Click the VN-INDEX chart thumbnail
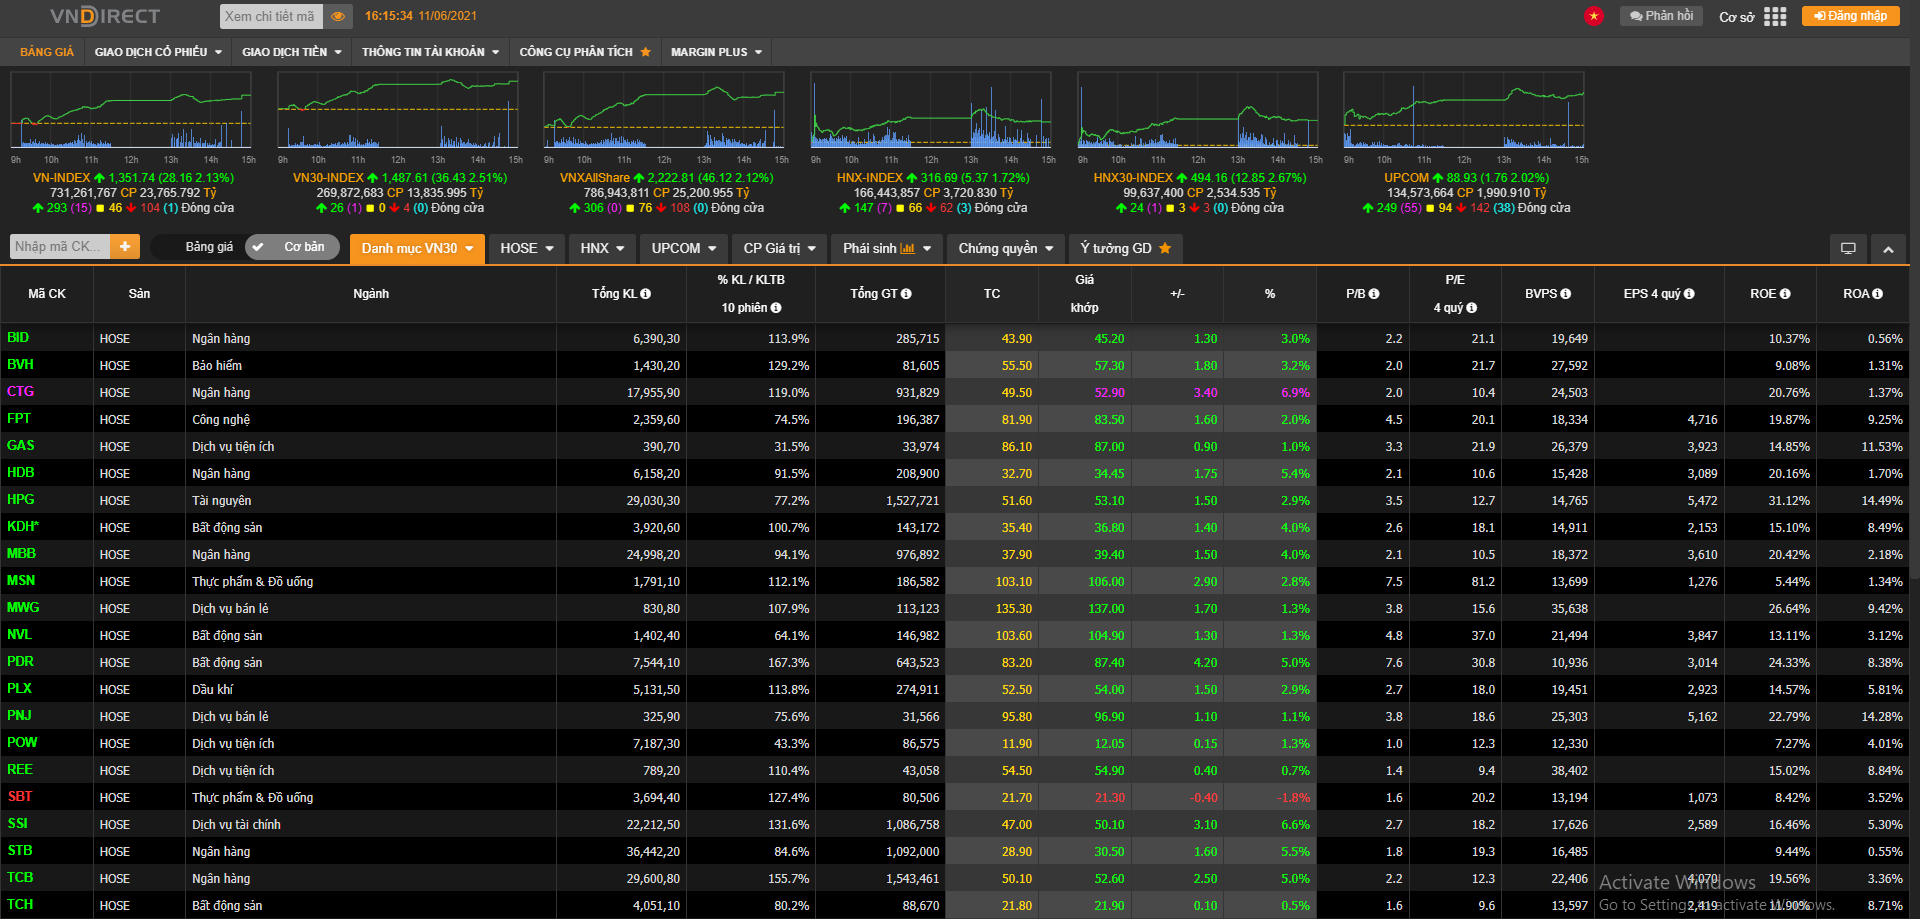The width and height of the screenshot is (1920, 919). tap(131, 112)
